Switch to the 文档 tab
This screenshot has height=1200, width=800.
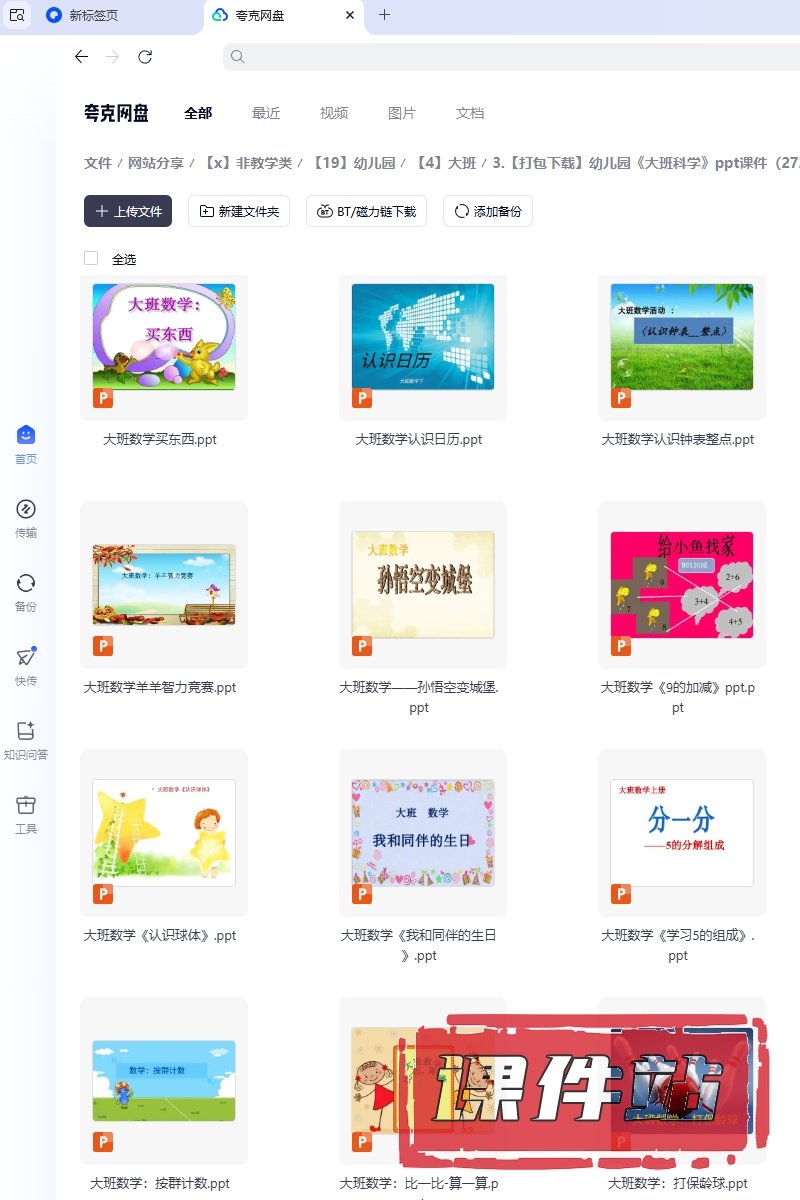tap(470, 113)
